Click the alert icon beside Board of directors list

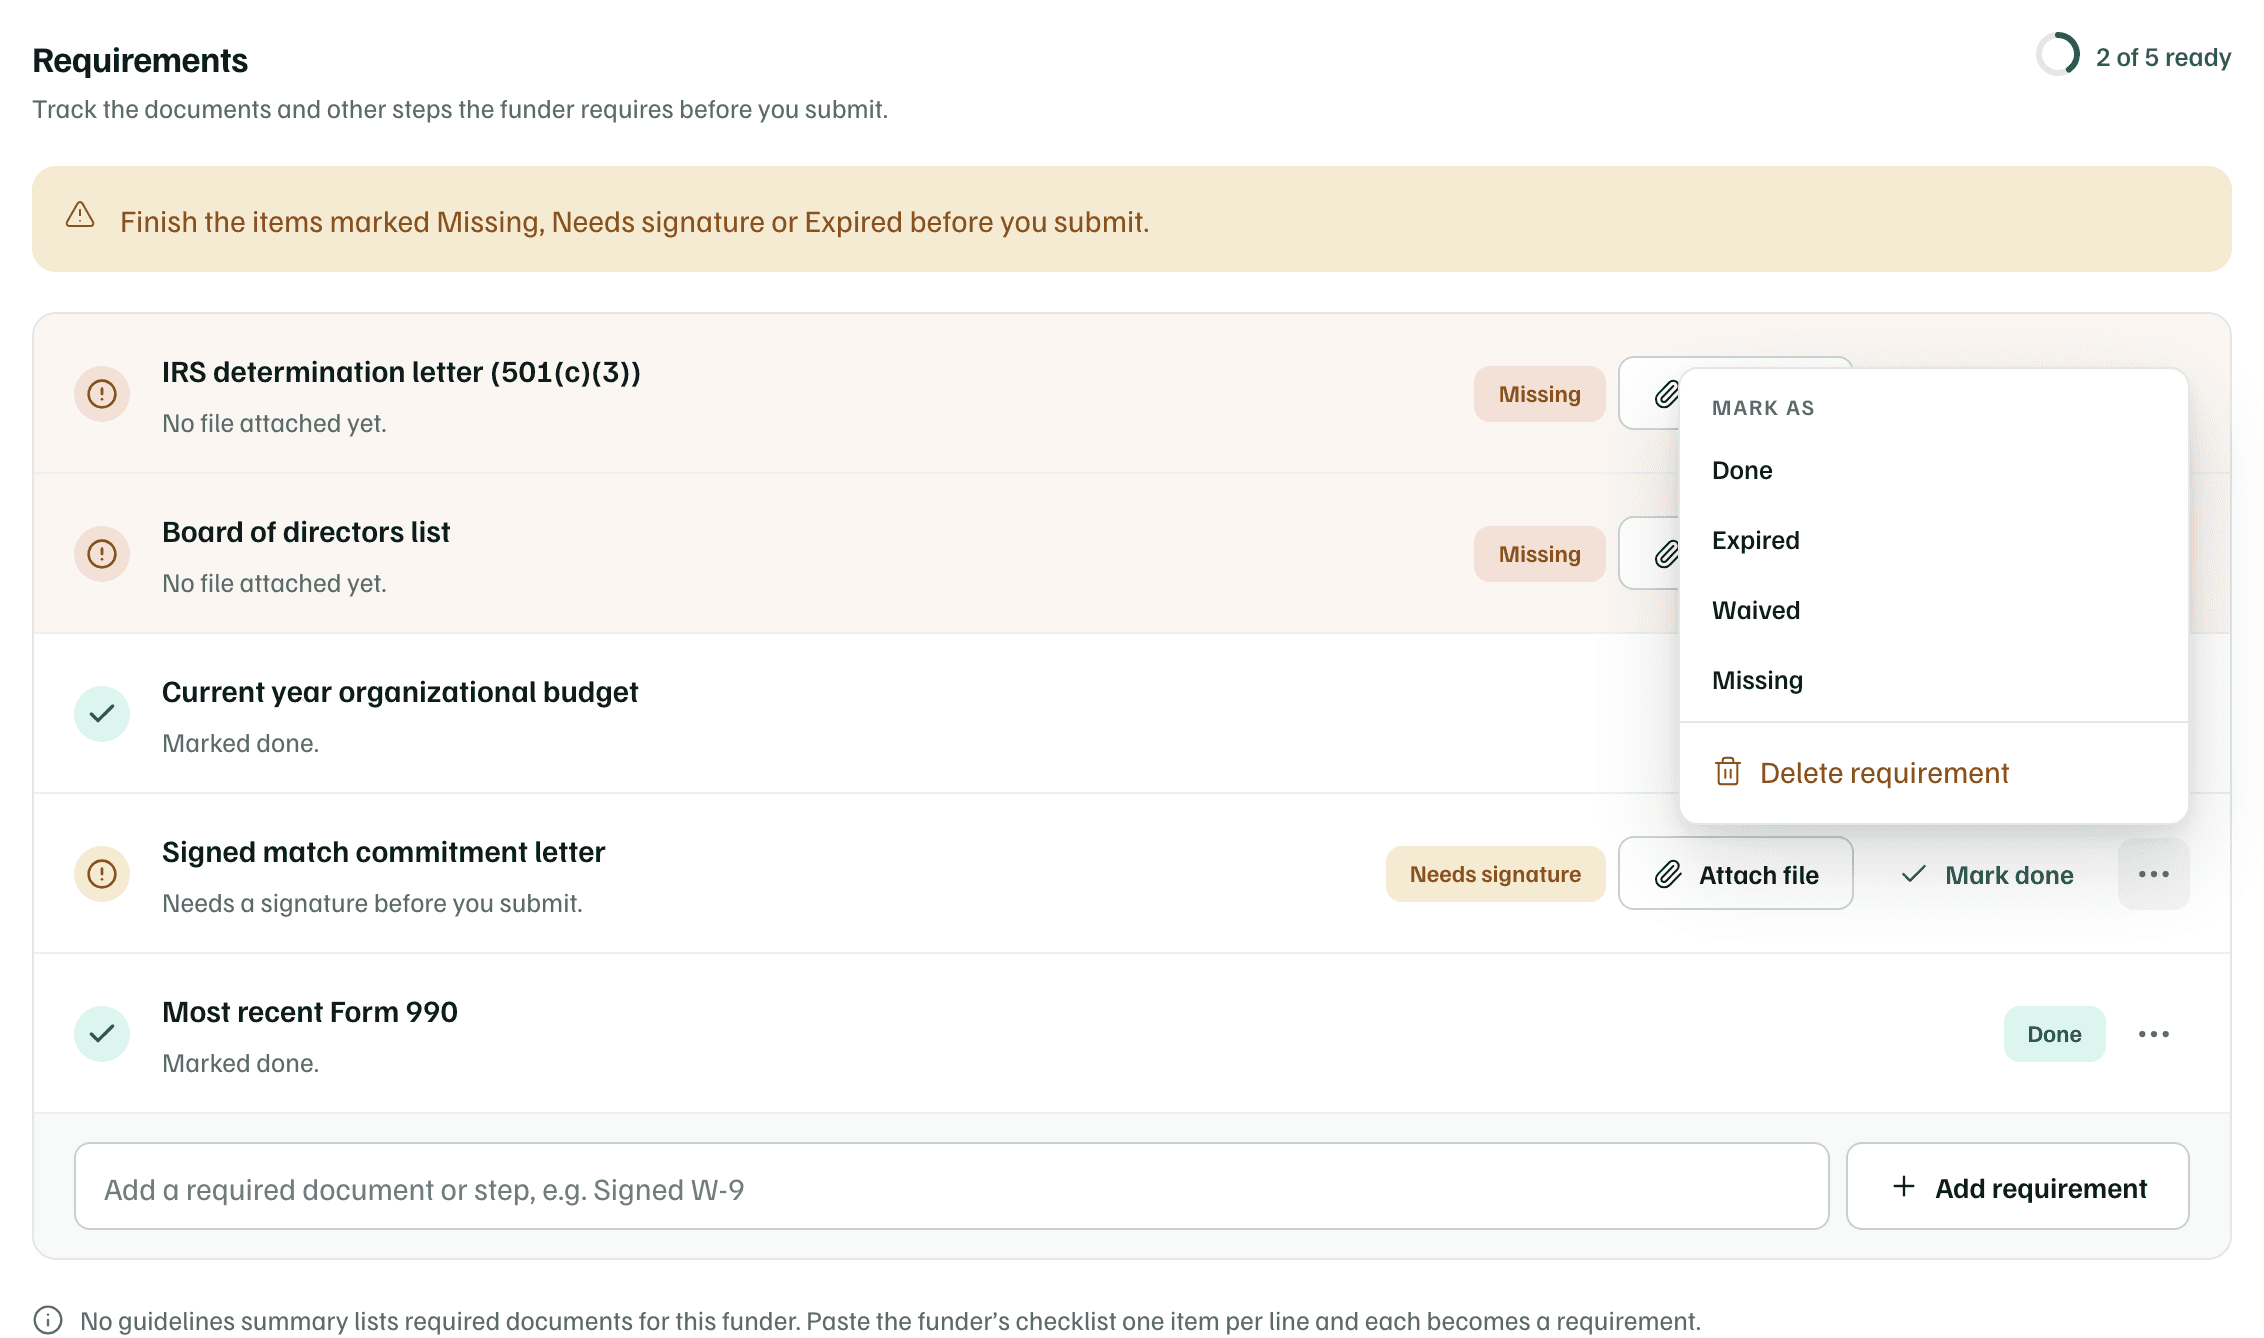tap(102, 554)
